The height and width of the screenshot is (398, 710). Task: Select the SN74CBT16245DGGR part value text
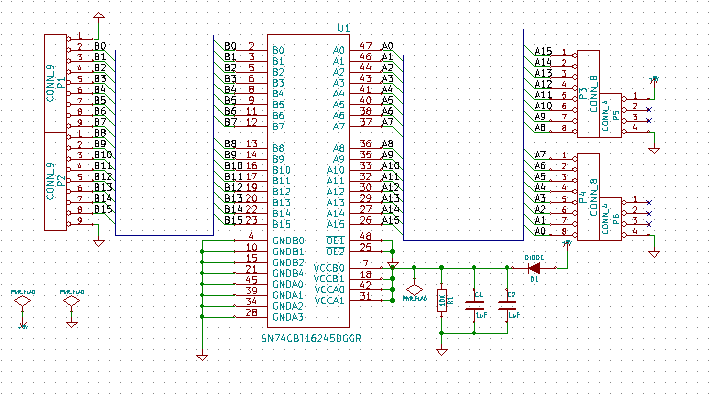[x=312, y=338]
